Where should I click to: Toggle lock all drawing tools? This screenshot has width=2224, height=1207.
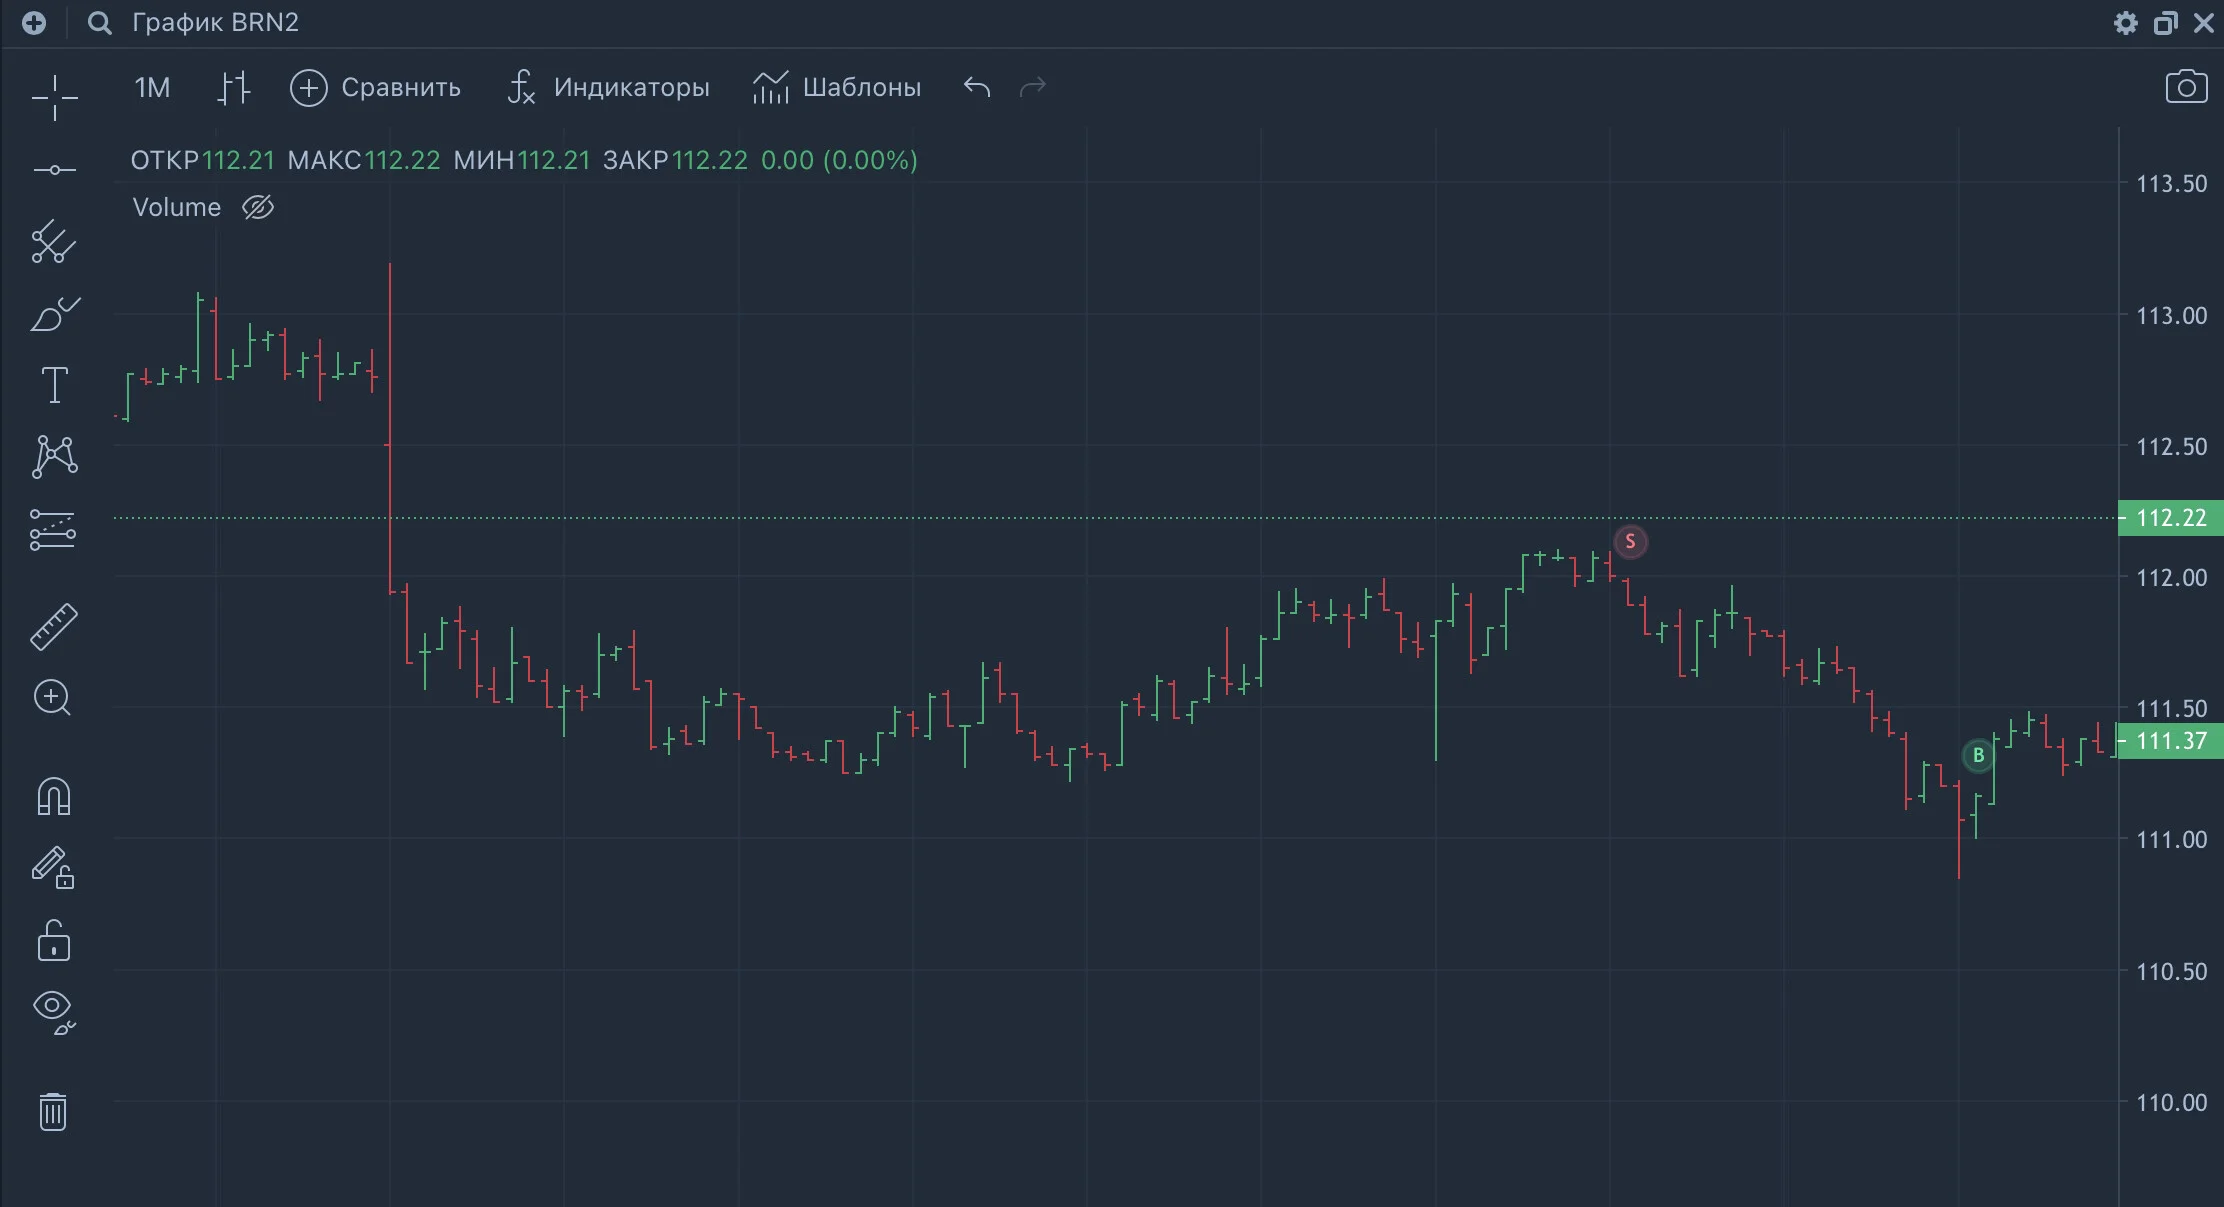pos(54,941)
